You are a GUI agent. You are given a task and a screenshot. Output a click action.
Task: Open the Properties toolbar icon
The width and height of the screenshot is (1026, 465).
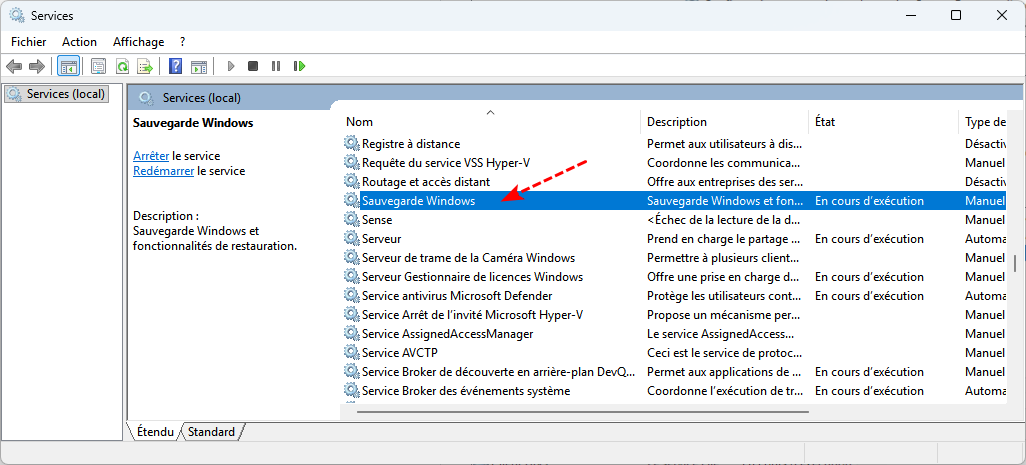98,66
